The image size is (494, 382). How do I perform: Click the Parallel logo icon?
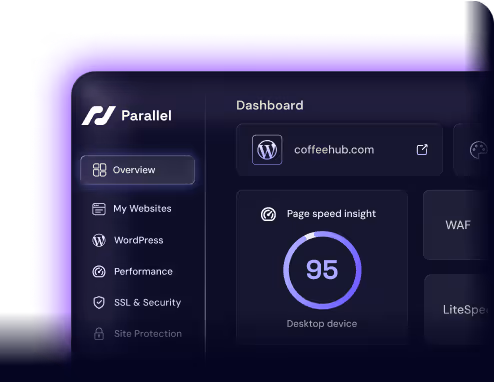tap(99, 116)
